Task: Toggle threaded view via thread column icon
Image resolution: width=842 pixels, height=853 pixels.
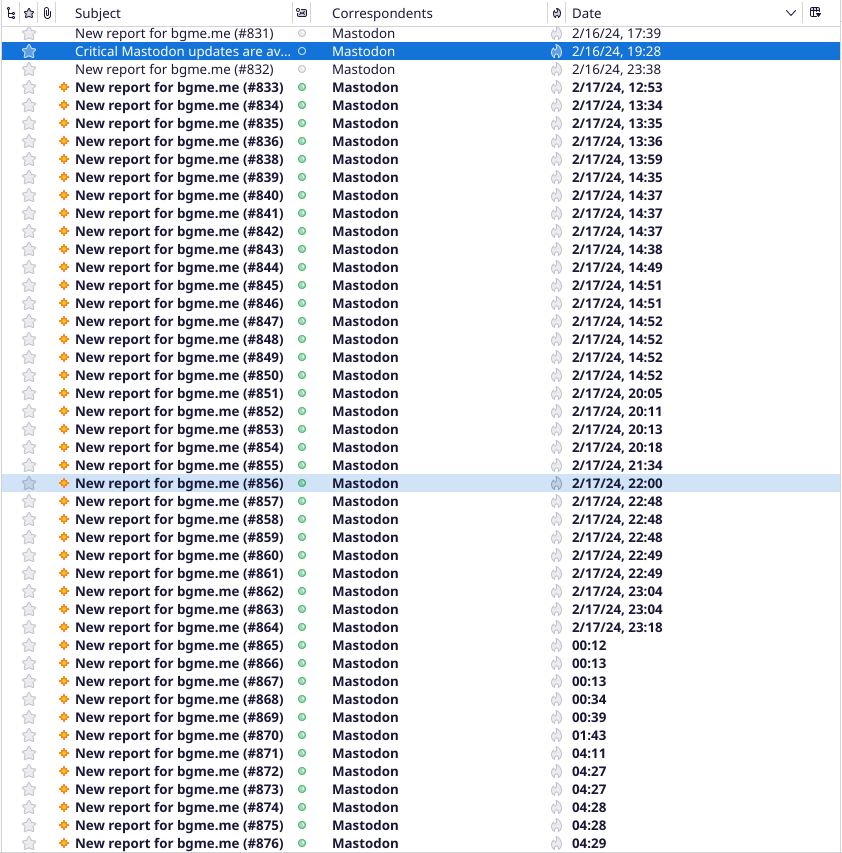Action: [x=10, y=12]
